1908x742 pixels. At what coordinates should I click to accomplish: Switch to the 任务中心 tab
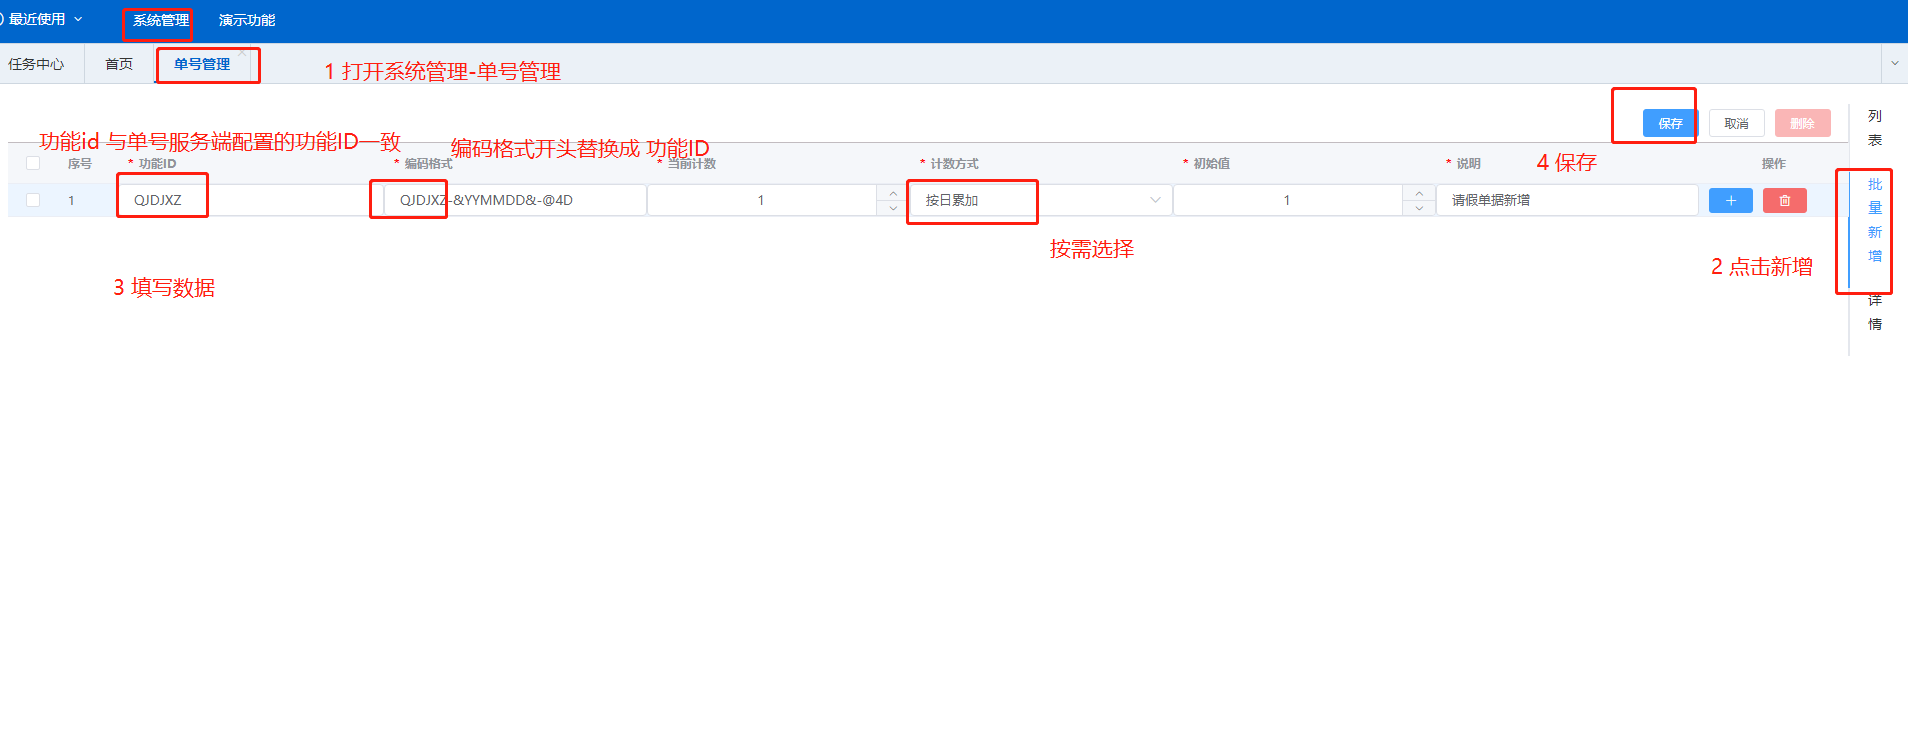pyautogui.click(x=36, y=64)
